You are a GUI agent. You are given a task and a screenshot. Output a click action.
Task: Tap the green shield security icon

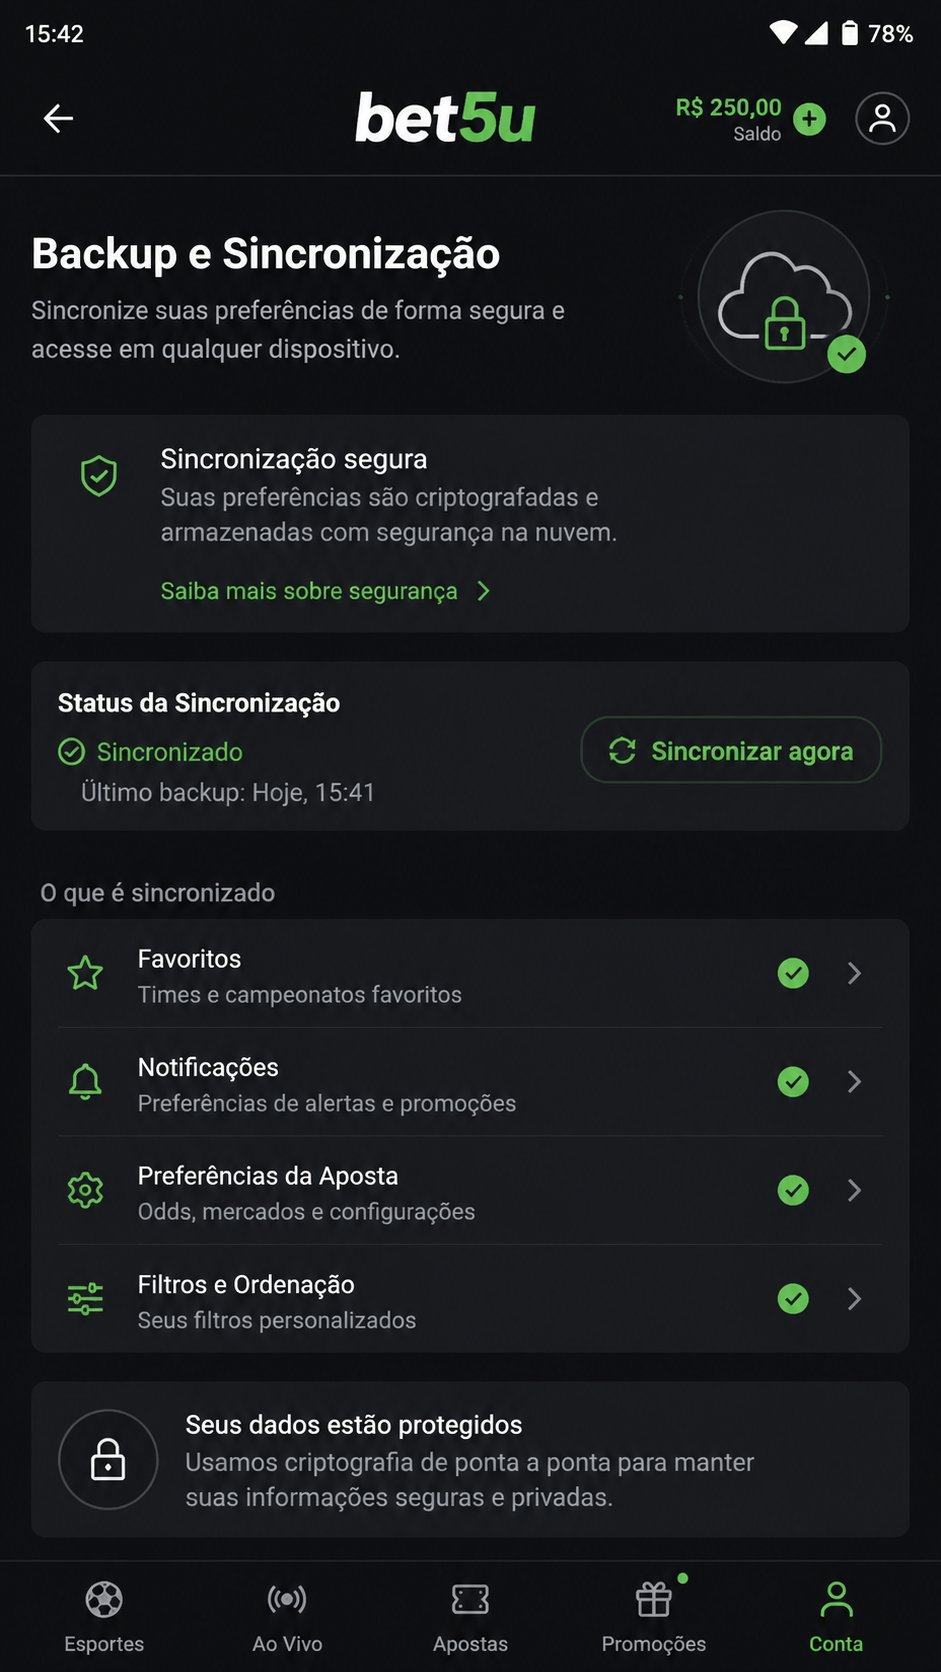tap(99, 476)
